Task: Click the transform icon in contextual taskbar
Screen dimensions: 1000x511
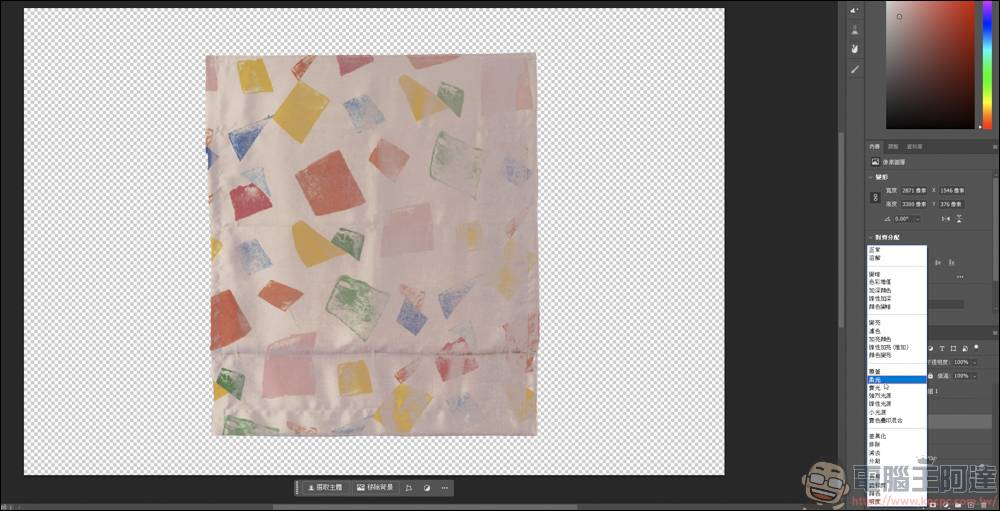Action: 409,487
